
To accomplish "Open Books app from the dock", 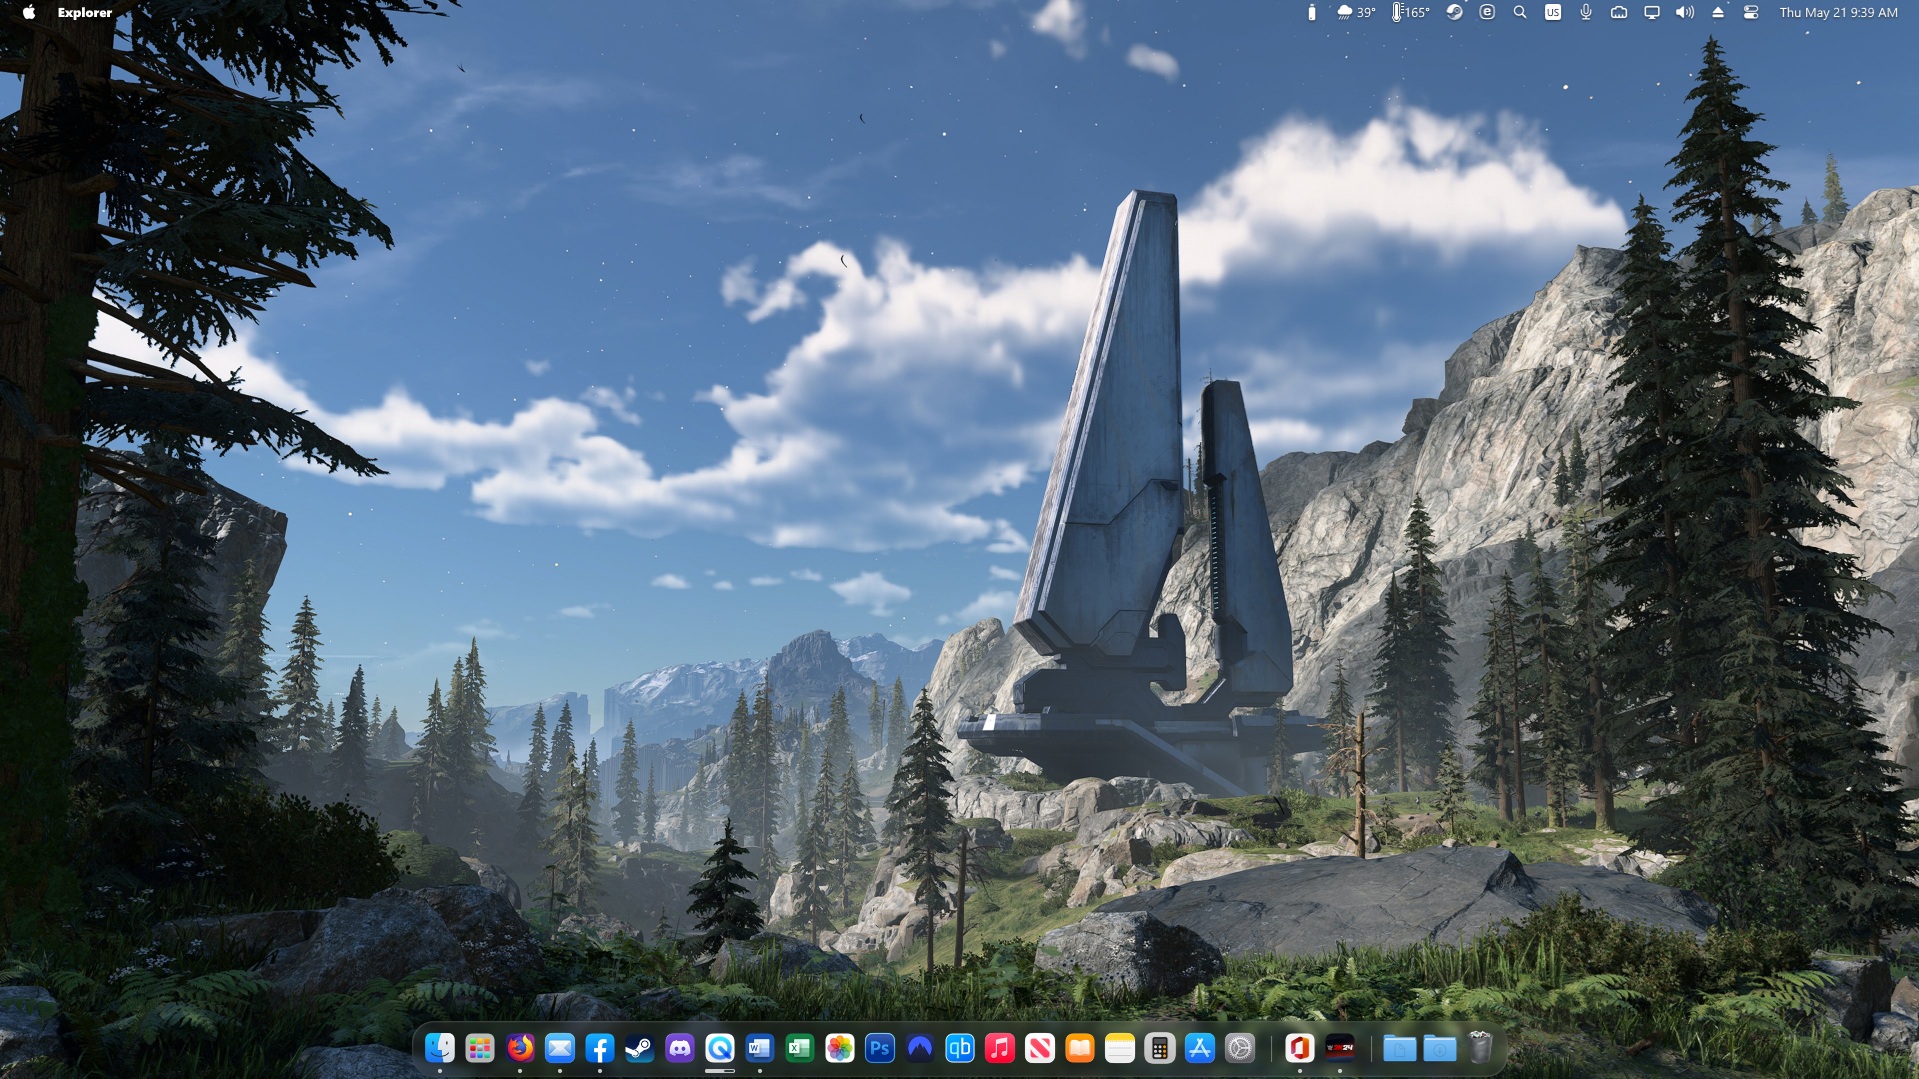I will (1080, 1048).
